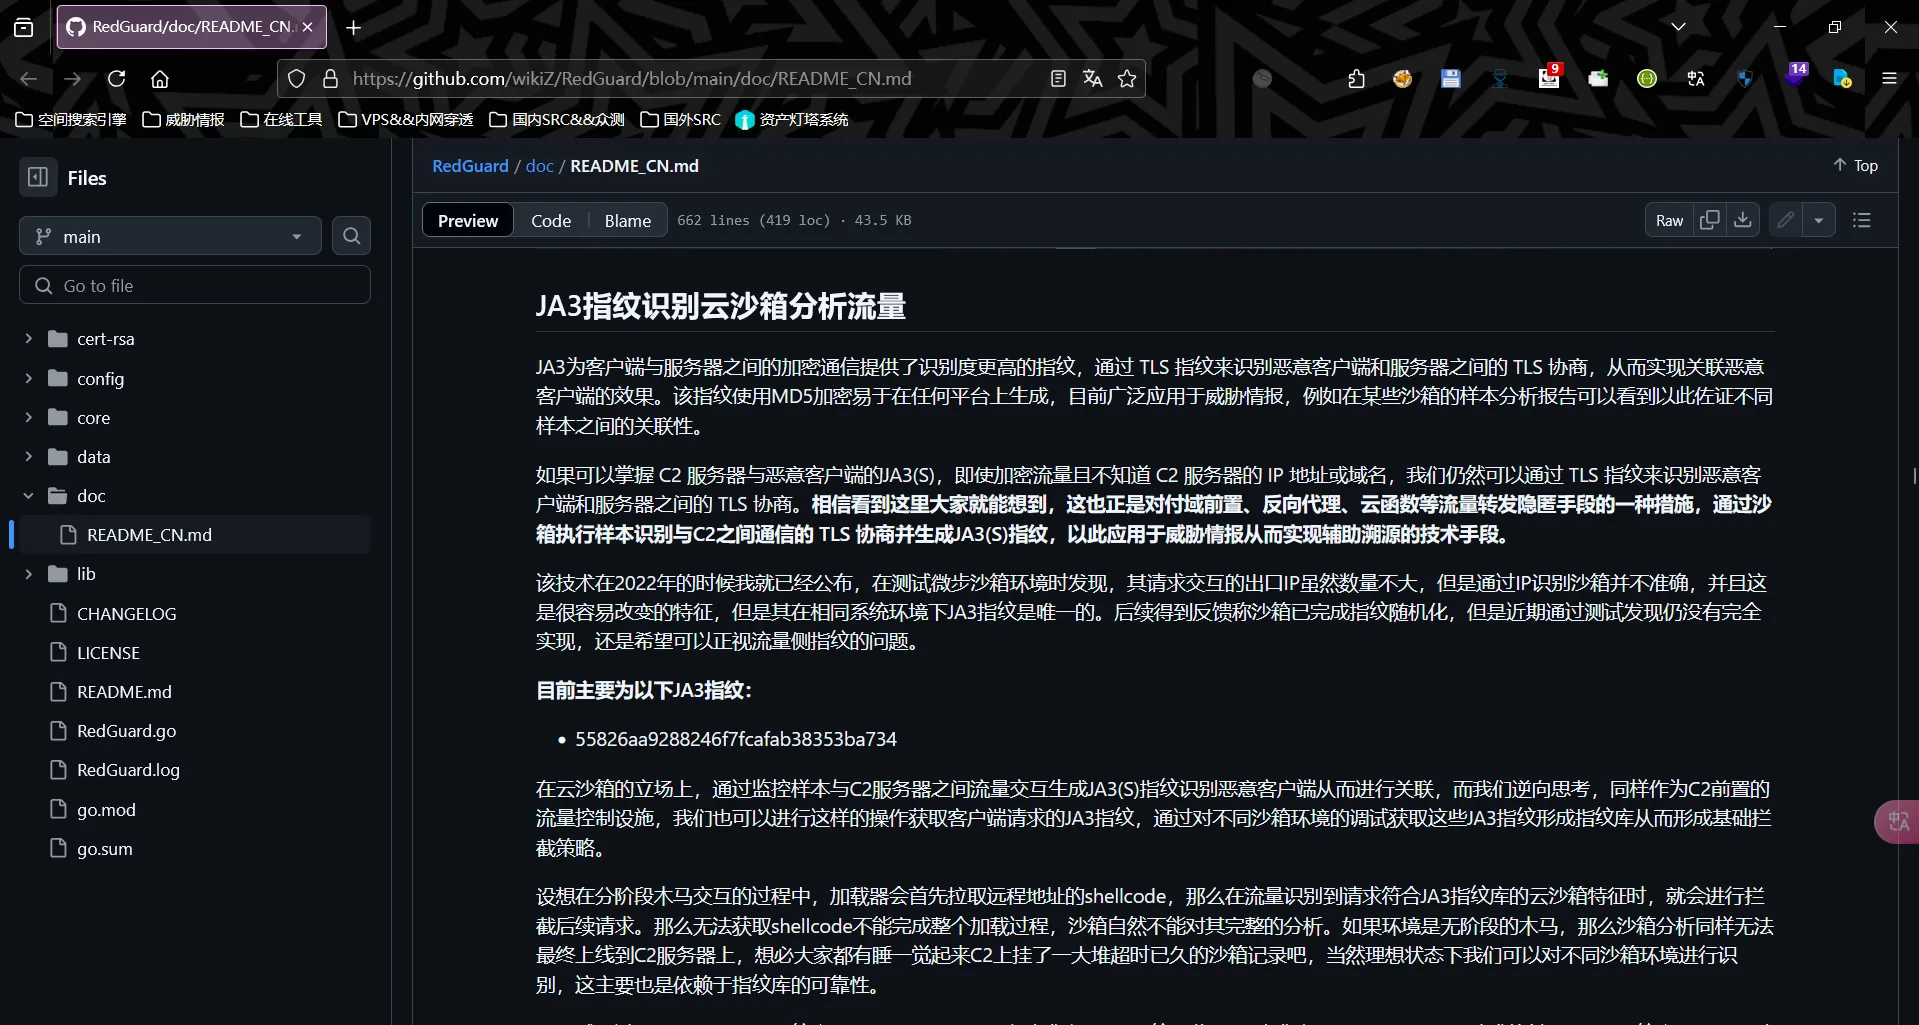Open the main branch selector dropdown
1919x1025 pixels.
[170, 236]
